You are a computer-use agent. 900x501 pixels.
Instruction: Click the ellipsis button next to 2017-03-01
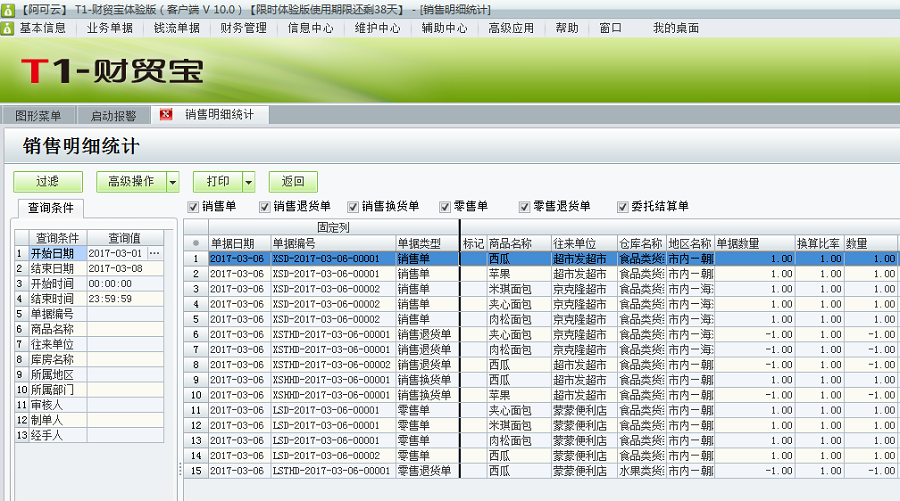(x=154, y=253)
